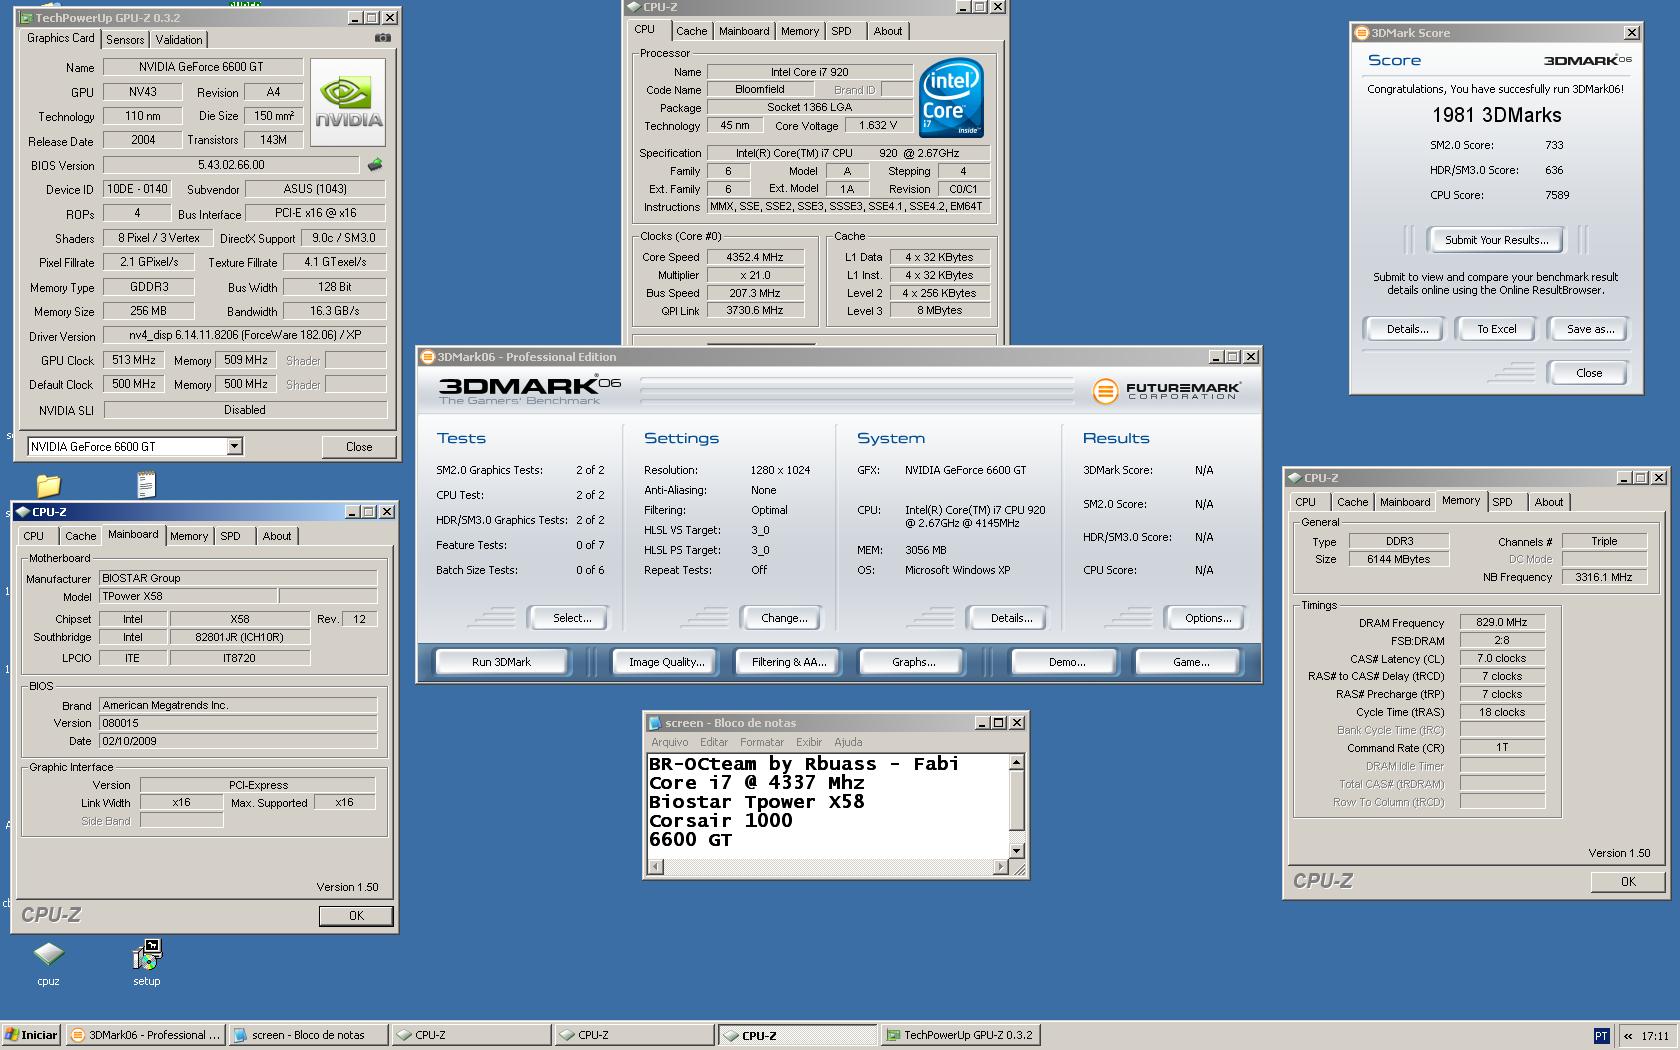The image size is (1680, 1050).
Task: Click Submit Your Results button
Action: [1496, 240]
